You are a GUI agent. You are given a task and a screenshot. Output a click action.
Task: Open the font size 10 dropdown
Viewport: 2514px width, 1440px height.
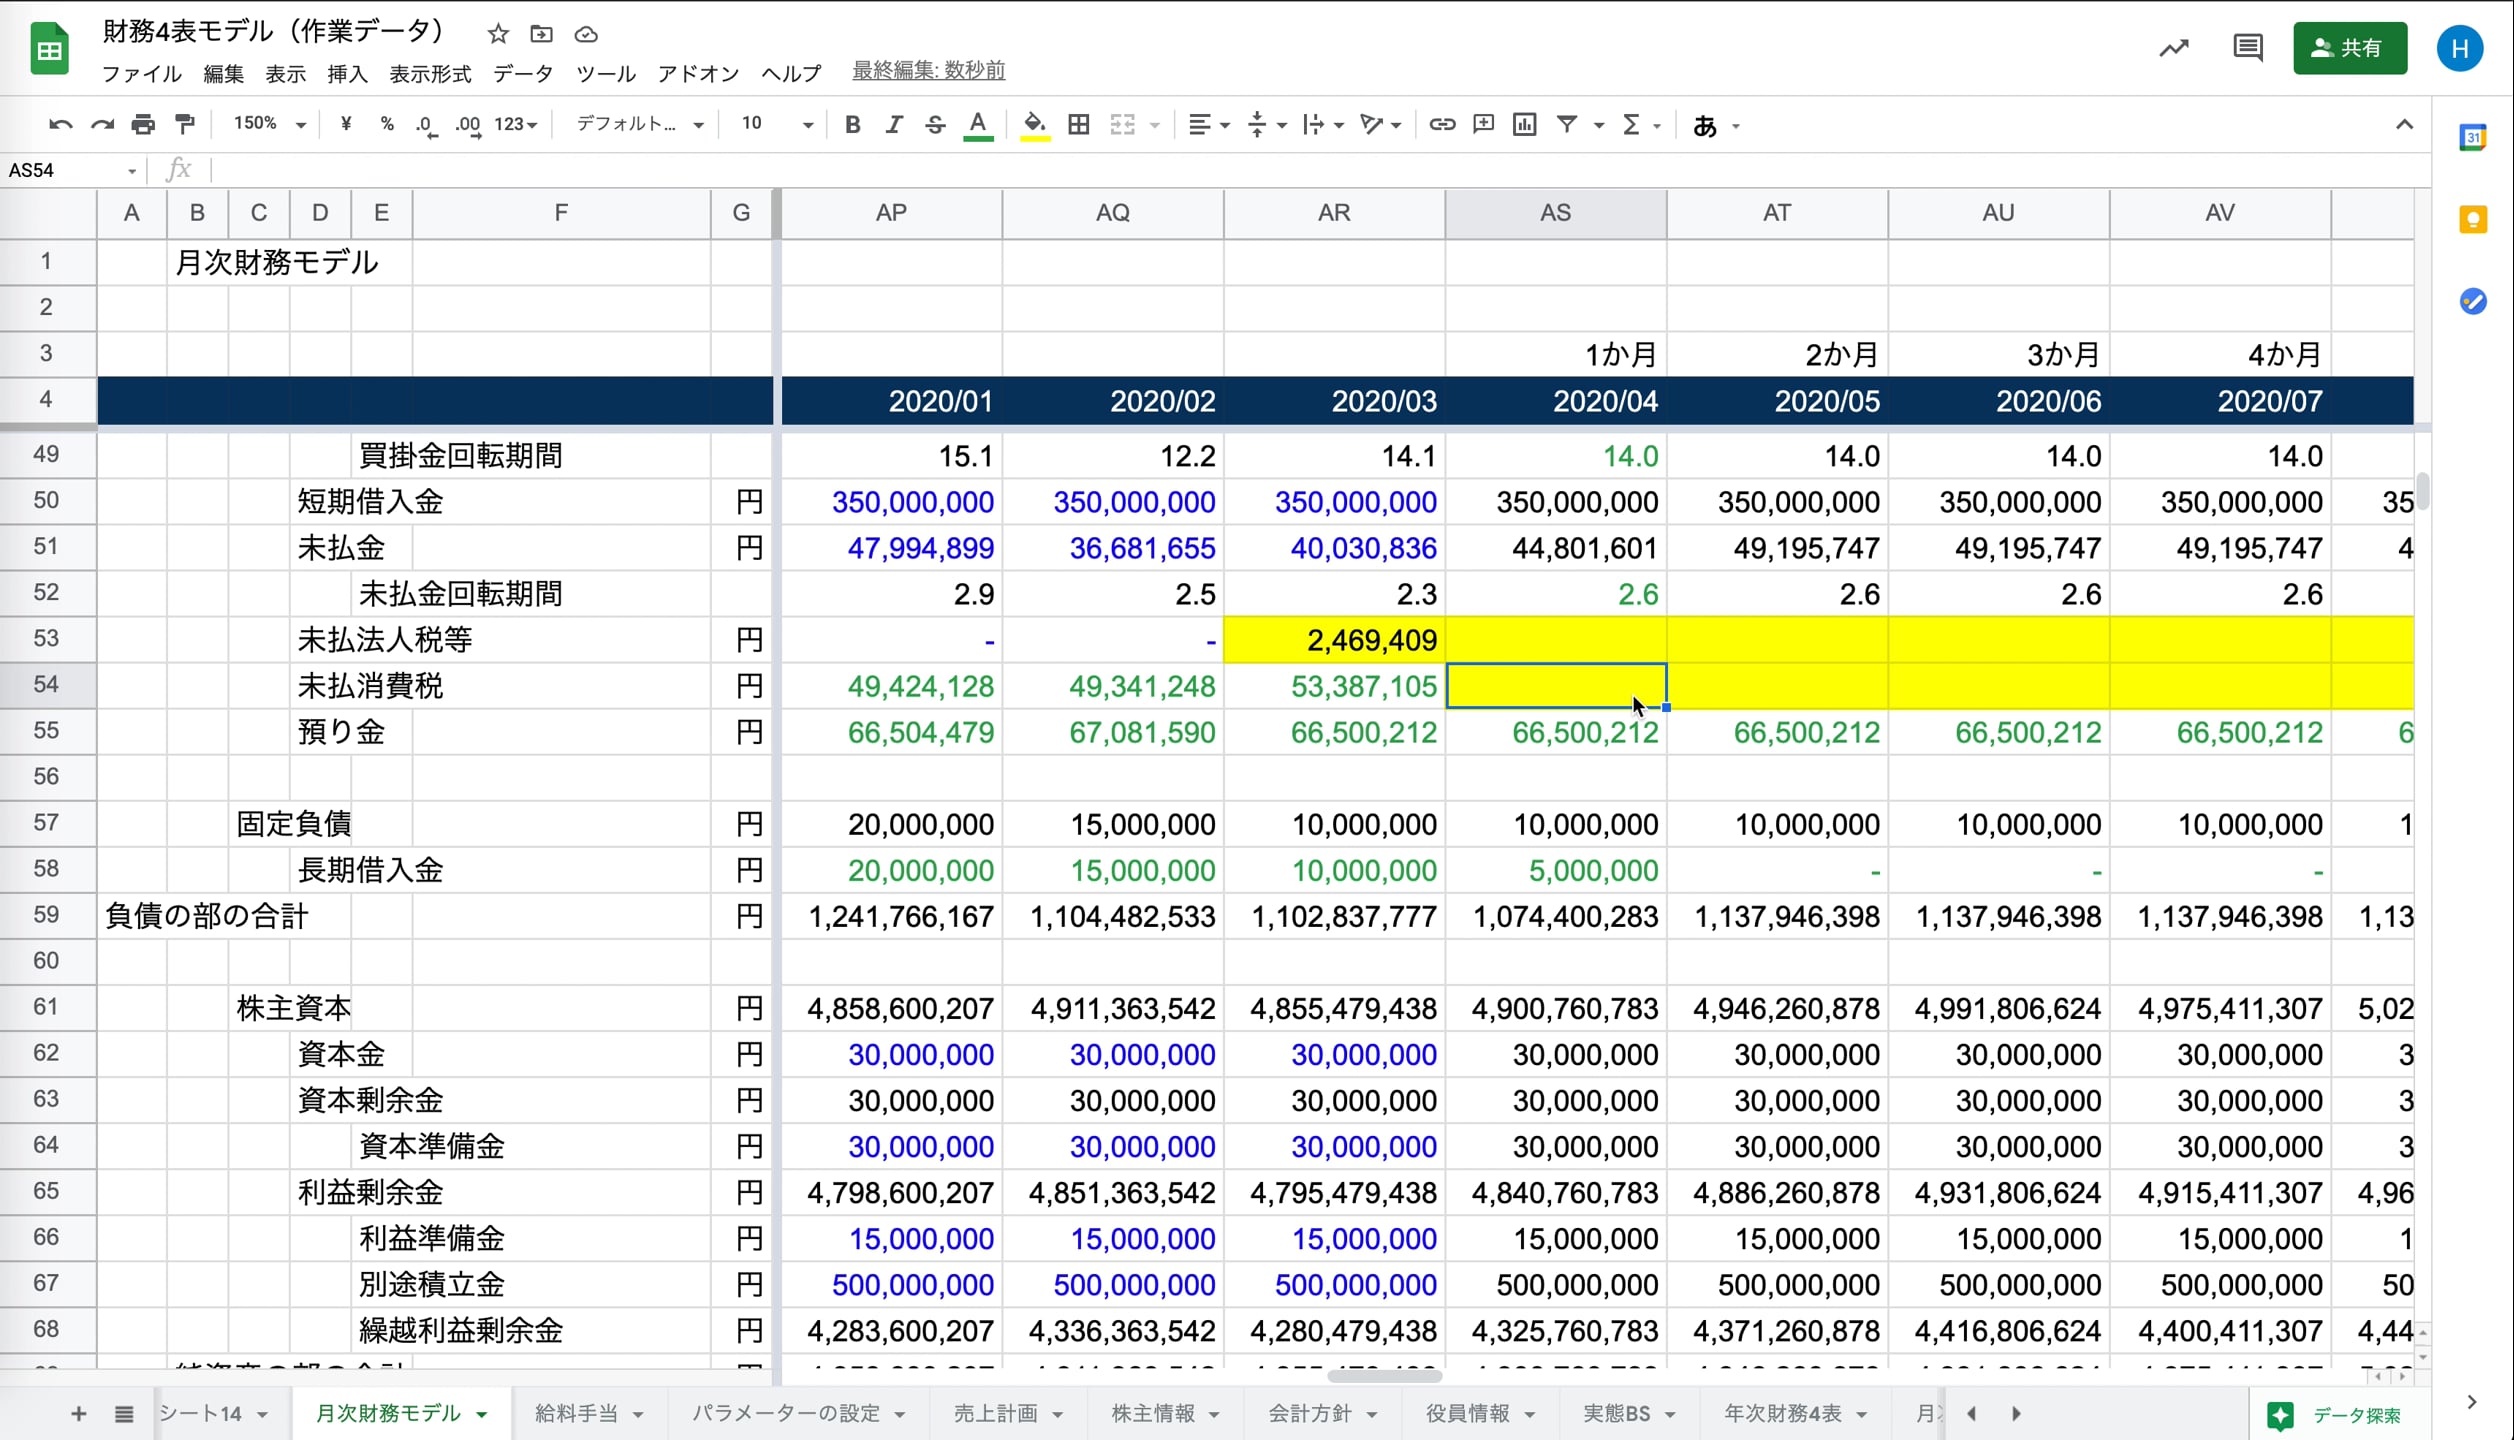tap(776, 124)
